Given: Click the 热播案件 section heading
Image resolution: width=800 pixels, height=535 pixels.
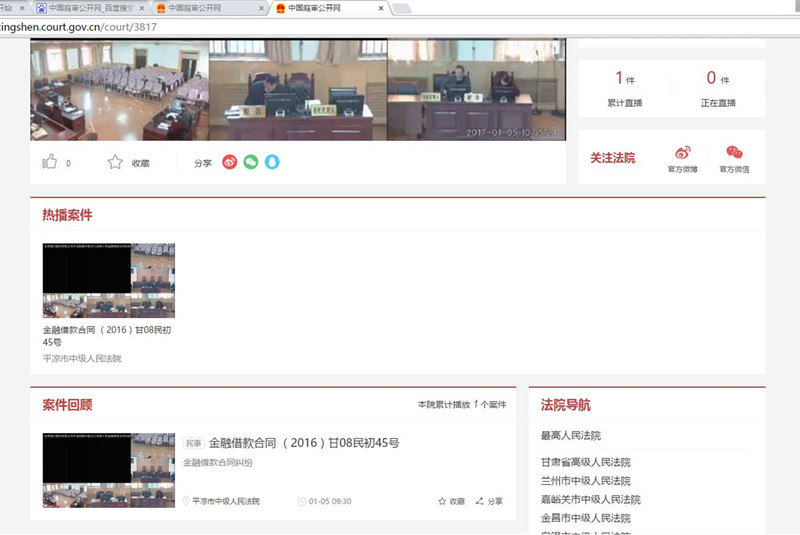Looking at the screenshot, I should click(67, 215).
